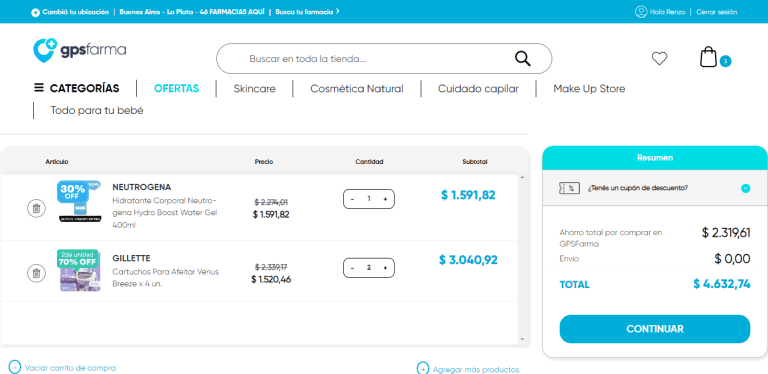Click the Neutrogena product thumbnail

(79, 202)
